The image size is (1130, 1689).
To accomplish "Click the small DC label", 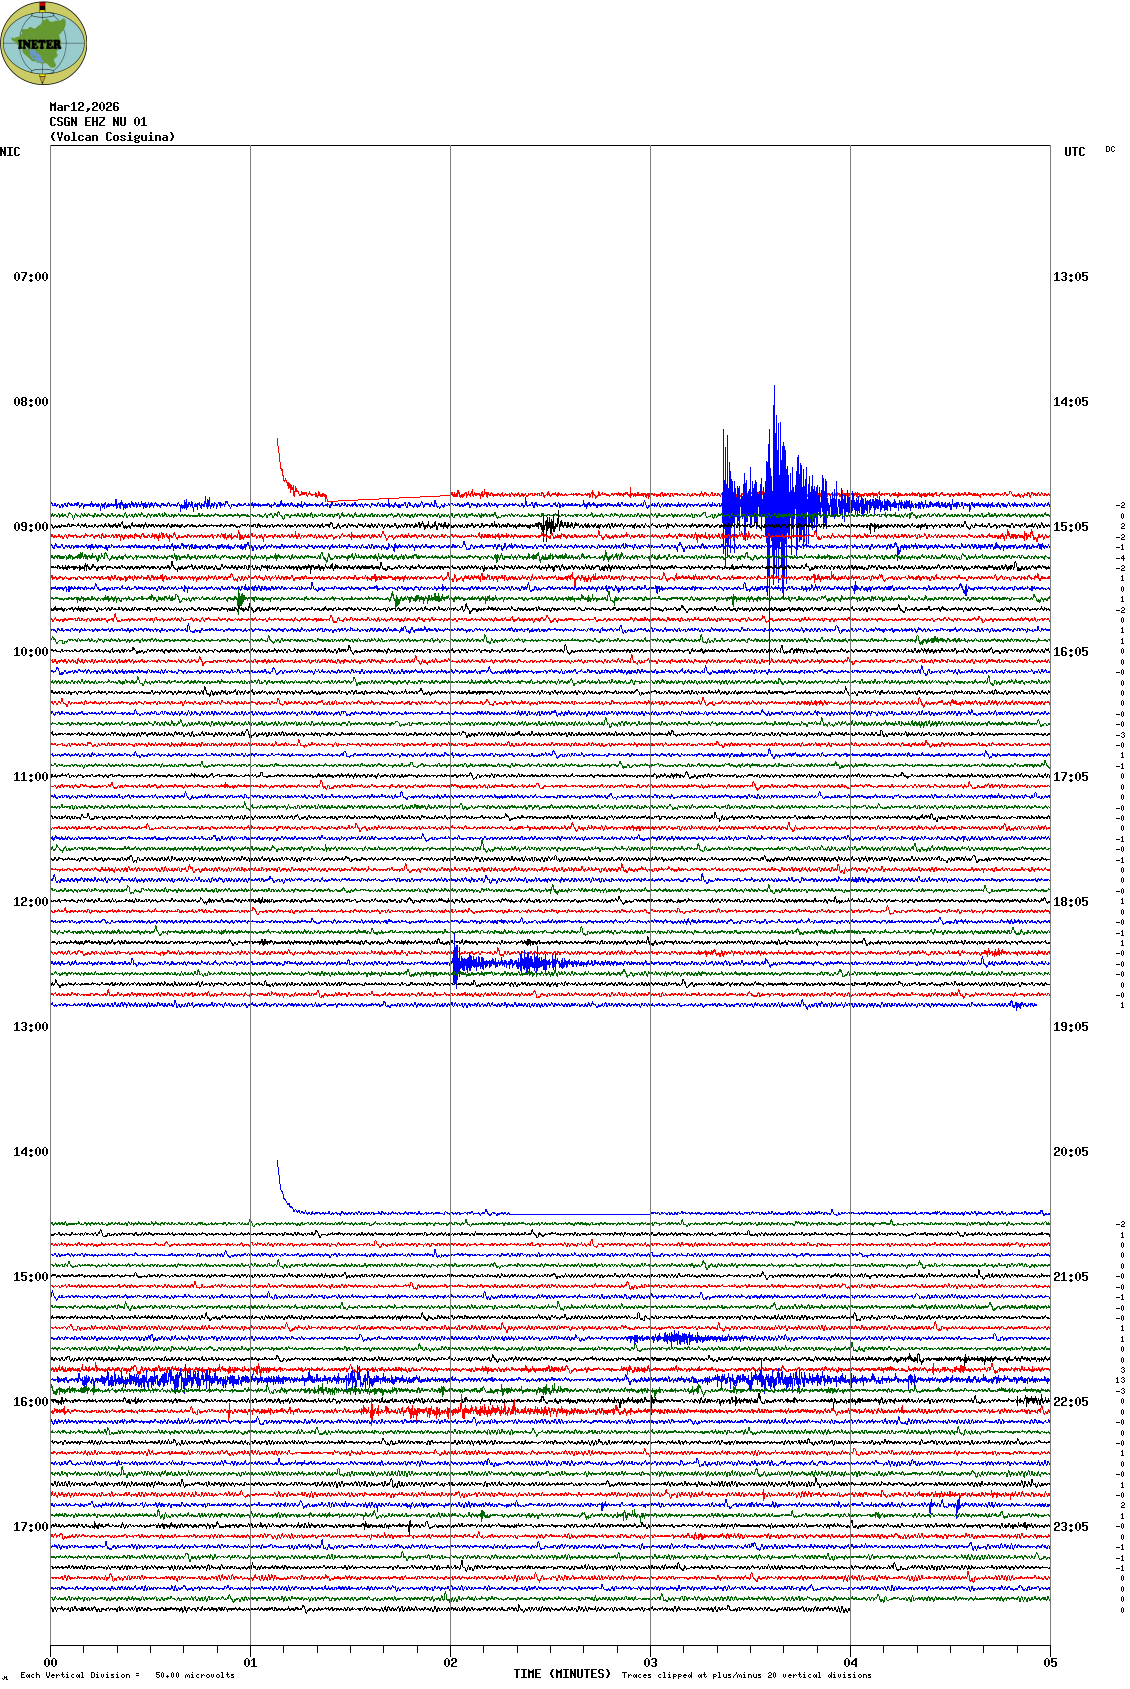I will coord(1110,150).
